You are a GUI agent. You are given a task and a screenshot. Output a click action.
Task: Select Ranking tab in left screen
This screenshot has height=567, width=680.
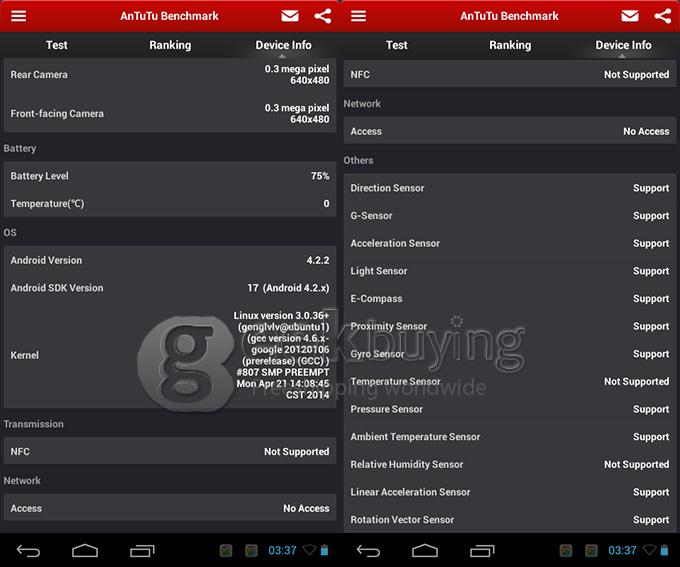pyautogui.click(x=170, y=45)
